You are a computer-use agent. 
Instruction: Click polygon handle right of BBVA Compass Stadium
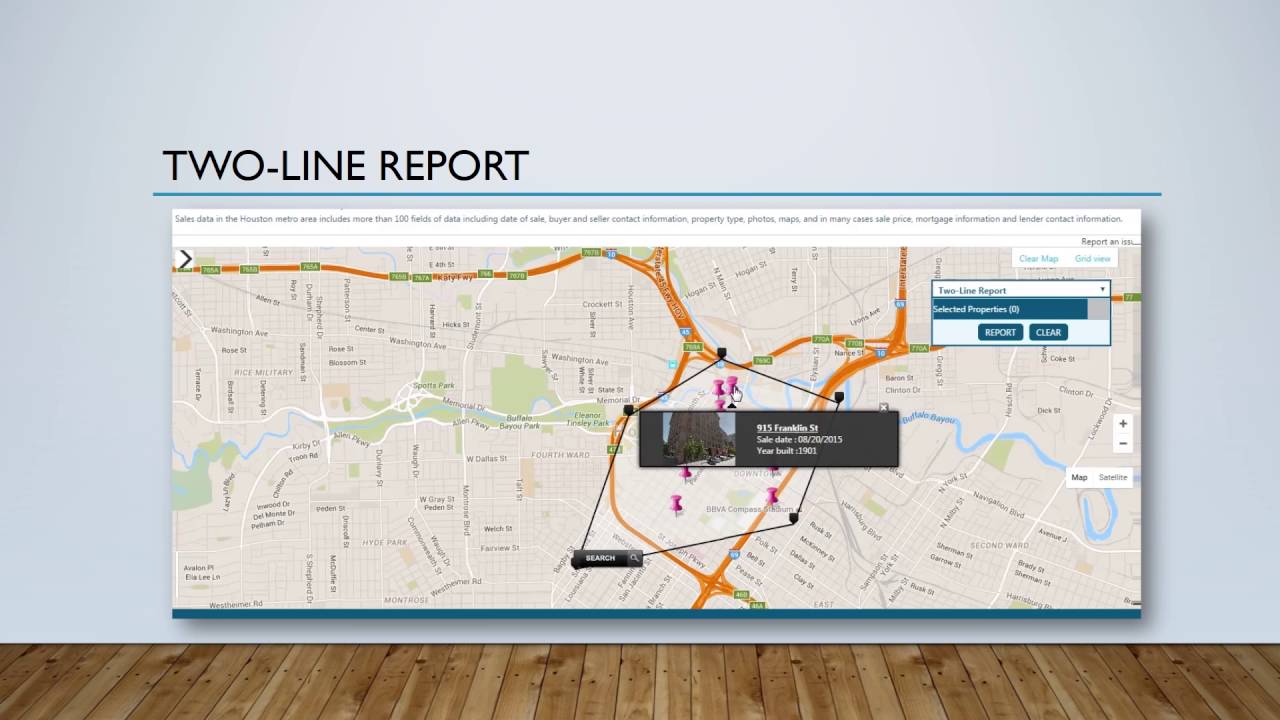(x=794, y=518)
